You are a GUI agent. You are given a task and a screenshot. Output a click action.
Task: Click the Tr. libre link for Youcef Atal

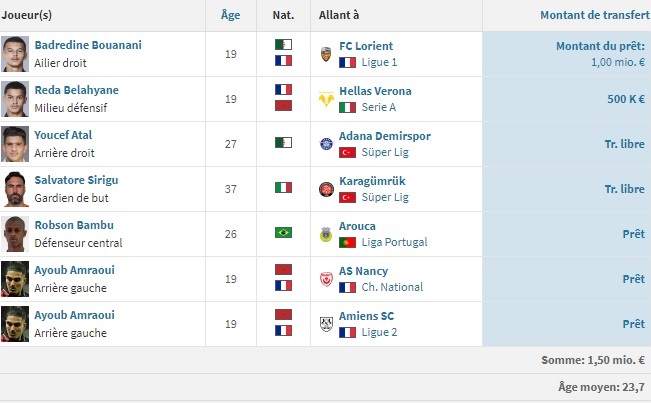(624, 144)
